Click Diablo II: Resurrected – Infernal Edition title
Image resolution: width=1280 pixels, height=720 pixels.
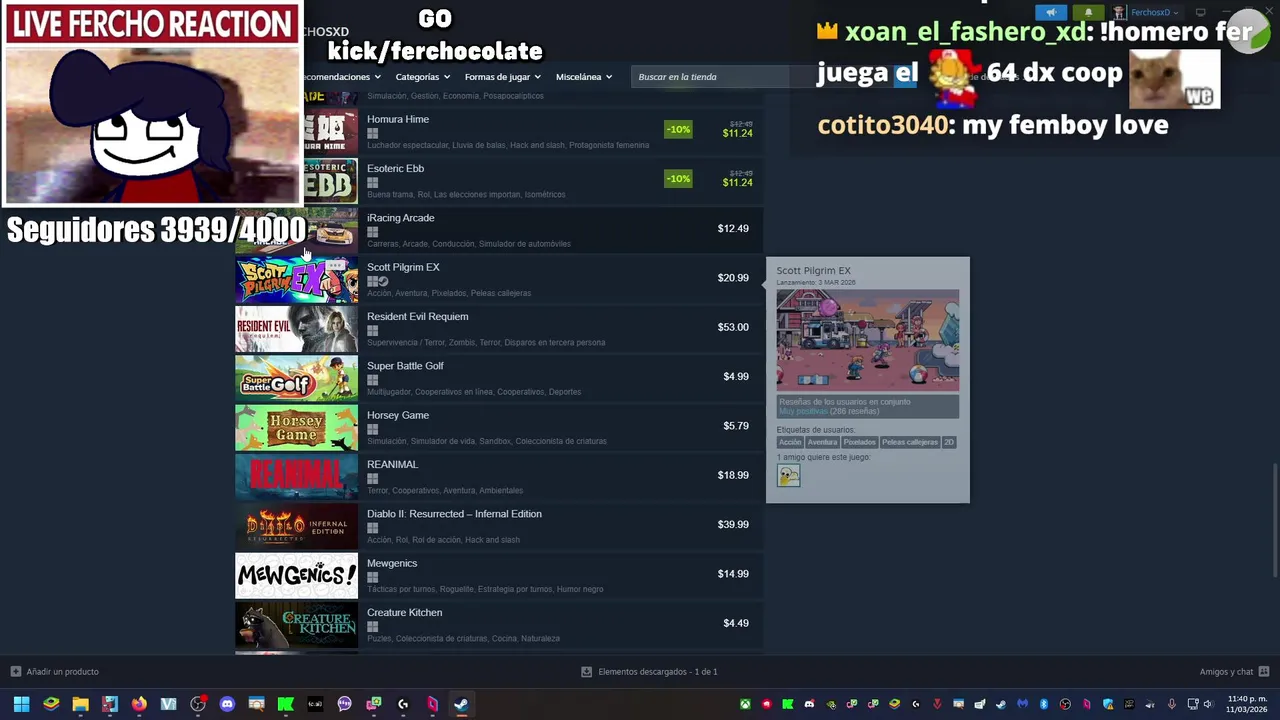(x=454, y=514)
